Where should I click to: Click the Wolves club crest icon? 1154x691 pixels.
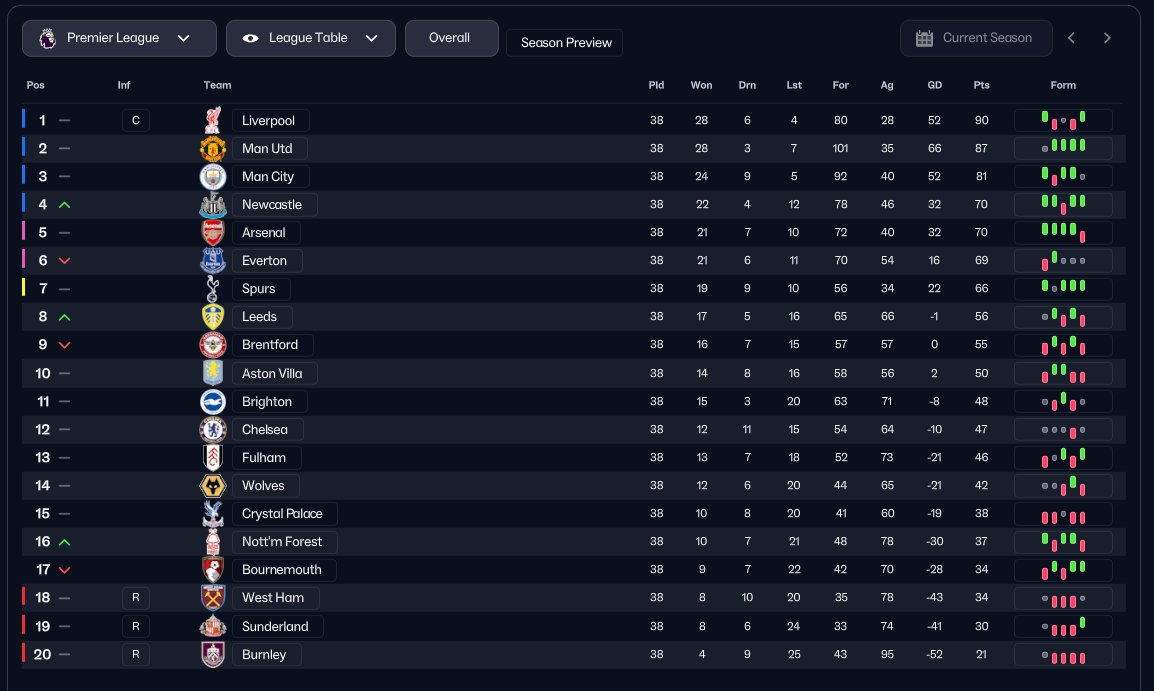tap(213, 486)
